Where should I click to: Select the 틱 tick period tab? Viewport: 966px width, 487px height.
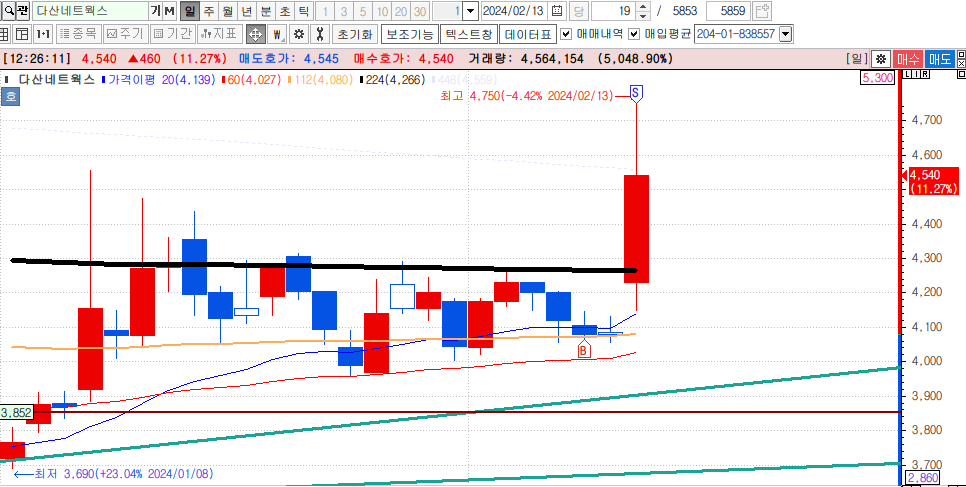pos(303,10)
